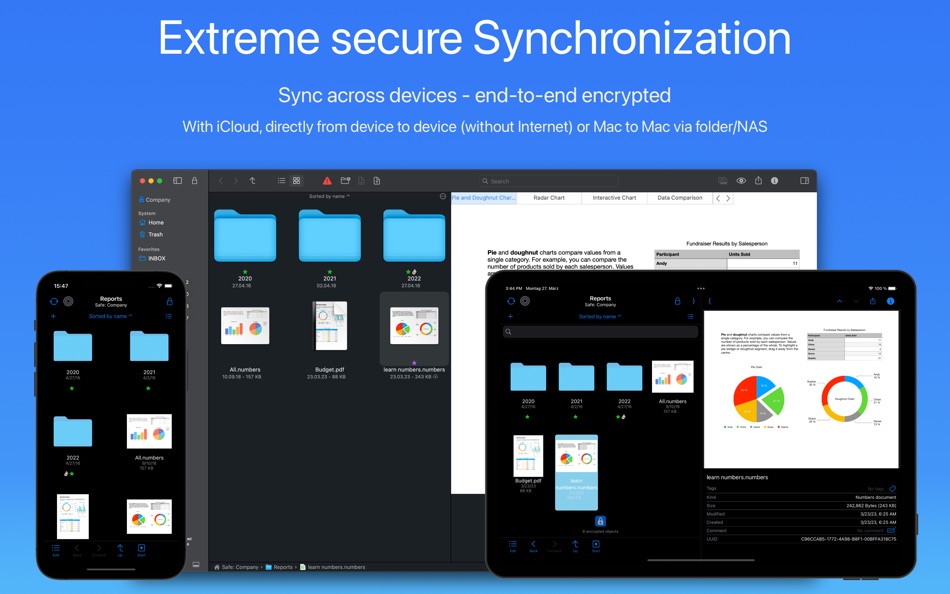This screenshot has height=594, width=950.
Task: Tap Back in iPad bottom toolbar
Action: point(533,546)
